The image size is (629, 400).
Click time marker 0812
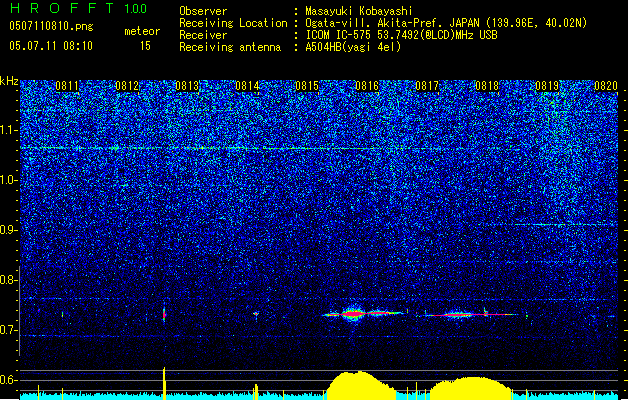coord(127,86)
